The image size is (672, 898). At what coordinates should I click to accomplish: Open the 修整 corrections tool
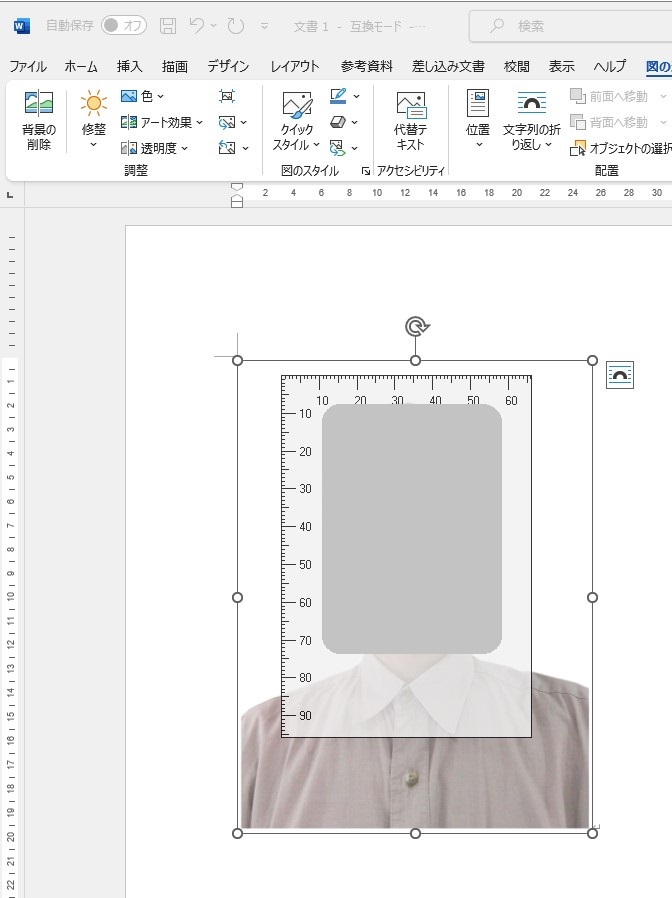click(93, 120)
